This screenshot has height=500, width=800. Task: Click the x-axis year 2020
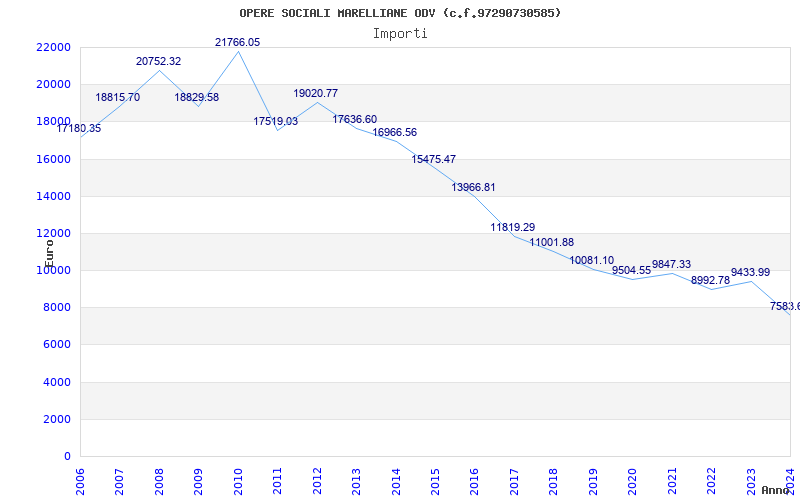click(633, 481)
